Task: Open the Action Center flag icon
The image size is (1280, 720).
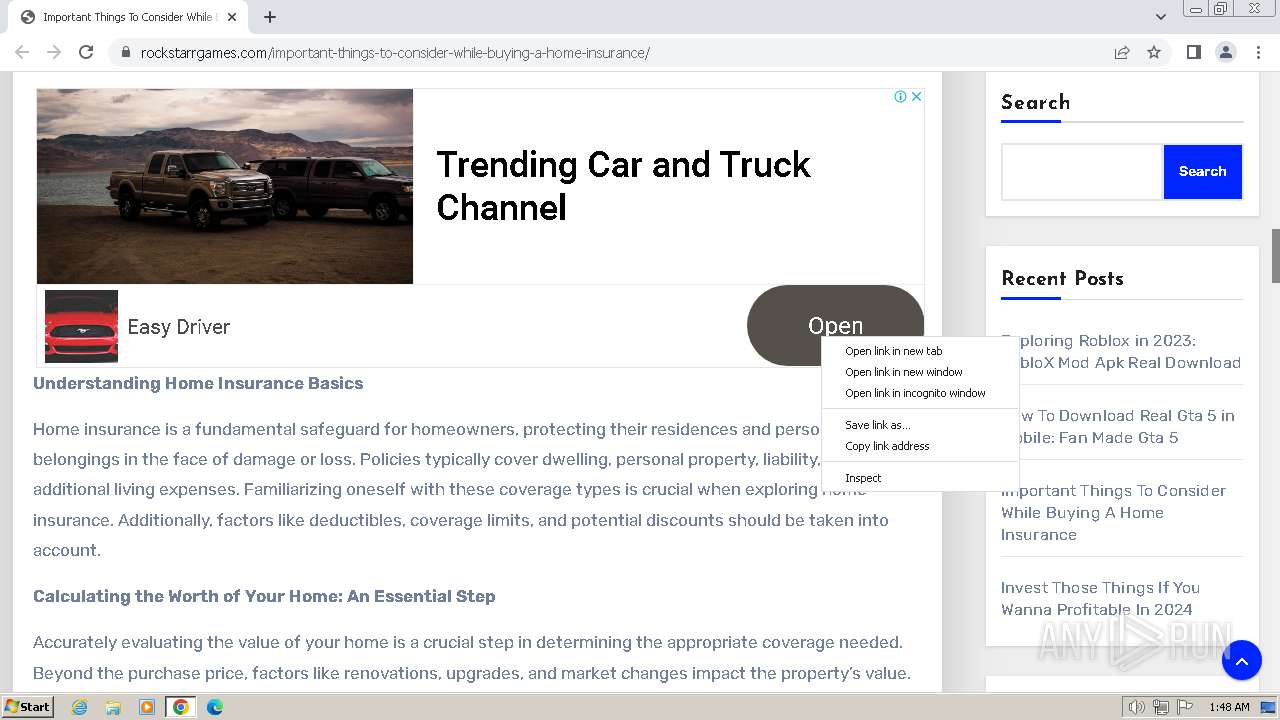Action: pos(1185,707)
